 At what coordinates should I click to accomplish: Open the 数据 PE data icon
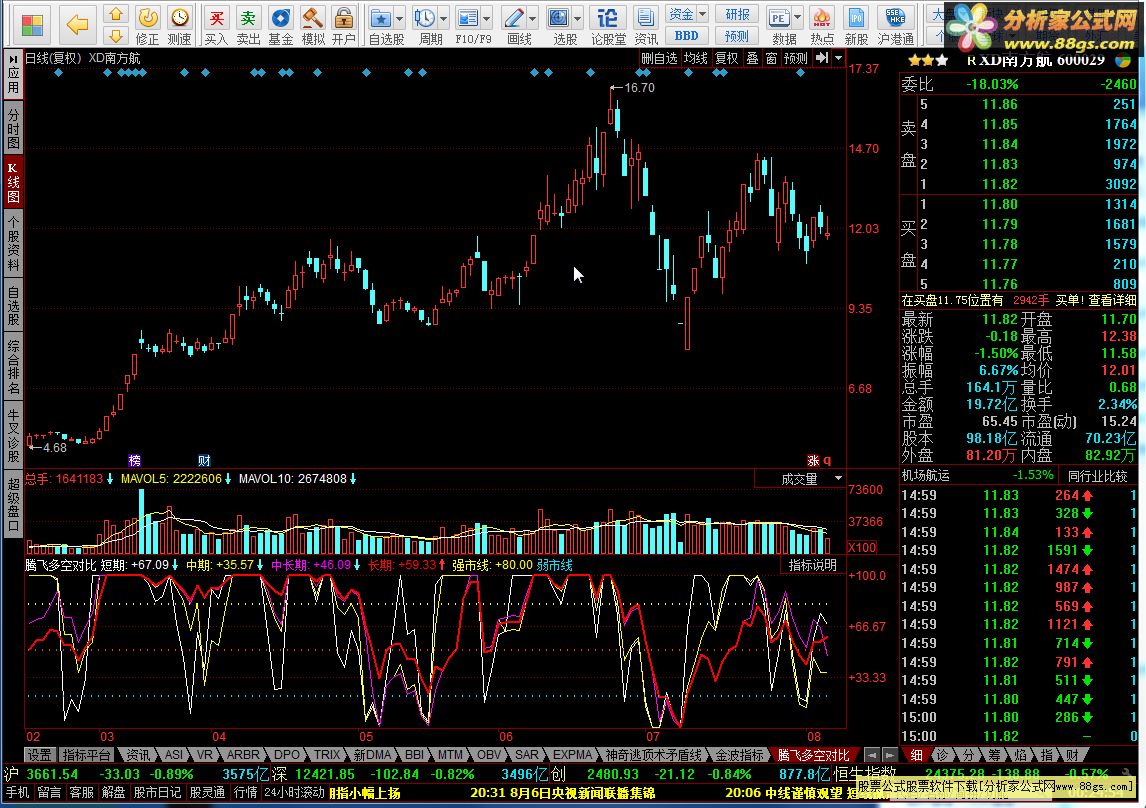click(x=779, y=24)
